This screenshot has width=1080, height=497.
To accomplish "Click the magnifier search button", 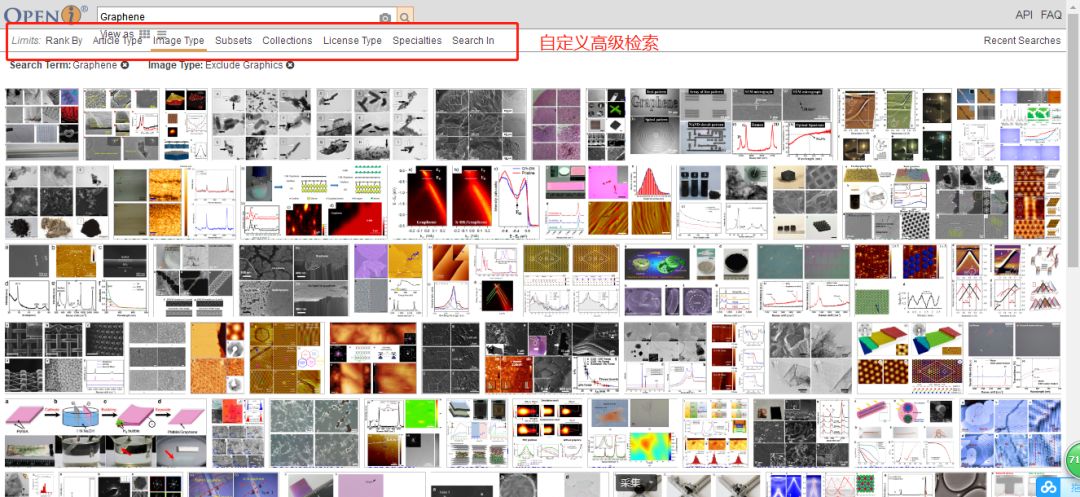I will [x=406, y=17].
